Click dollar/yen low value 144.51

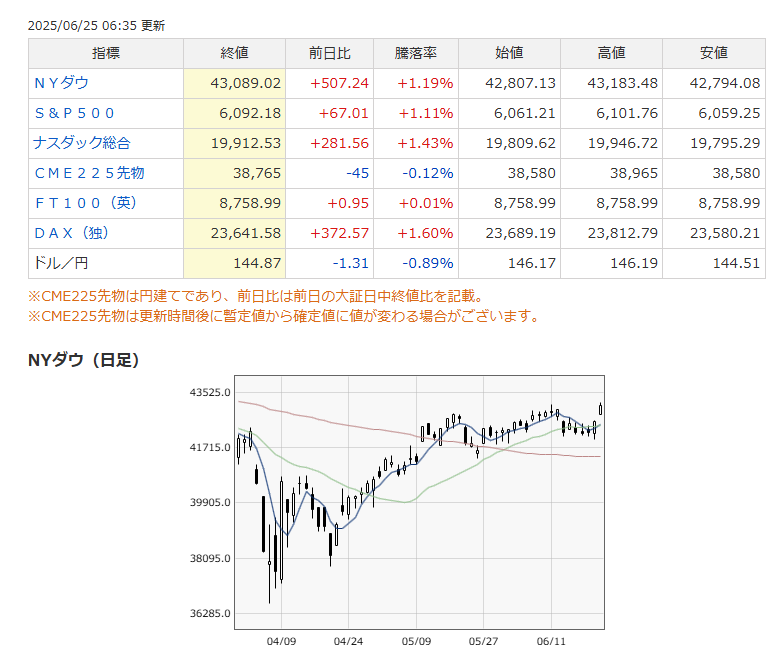[x=736, y=263]
